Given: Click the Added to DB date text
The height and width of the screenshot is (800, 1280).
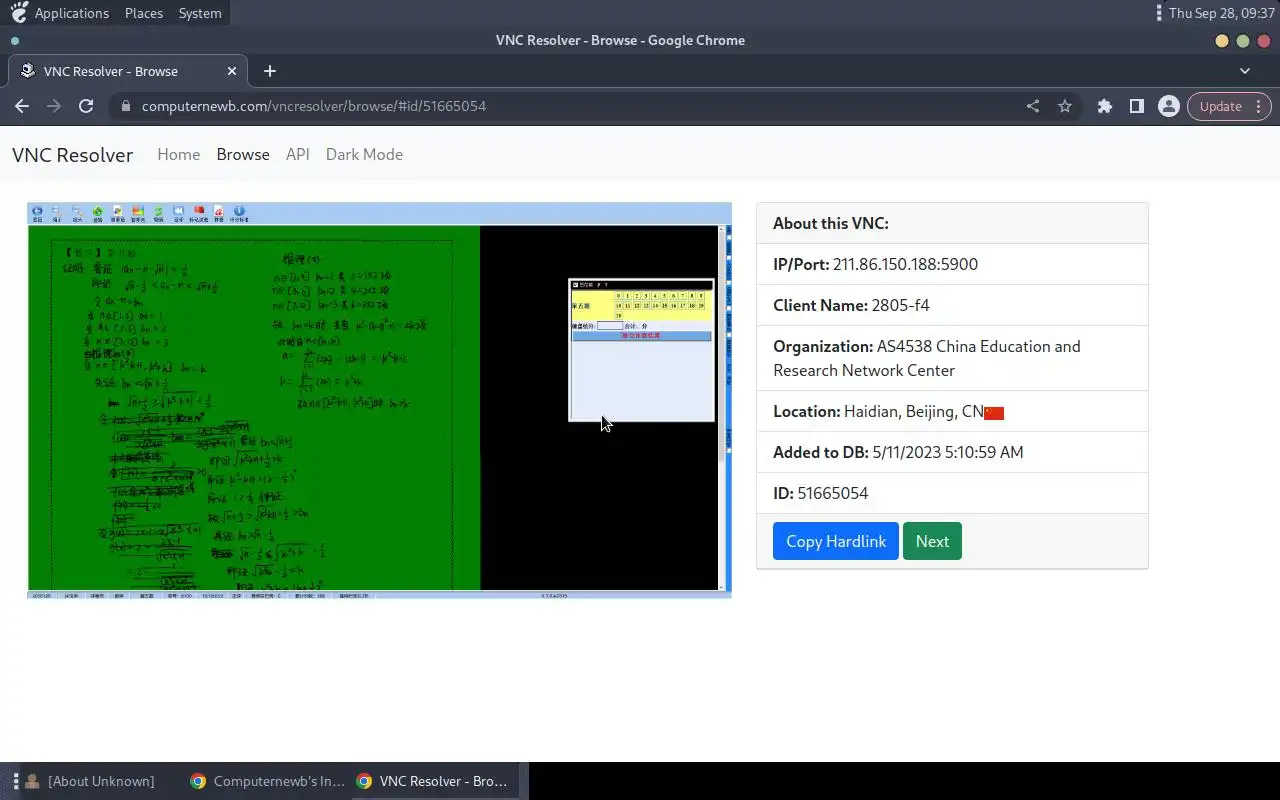Looking at the screenshot, I should tap(947, 452).
